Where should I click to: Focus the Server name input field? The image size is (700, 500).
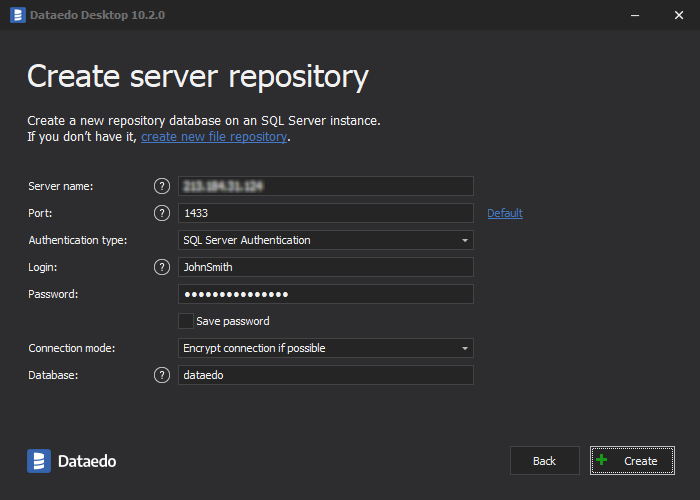325,186
